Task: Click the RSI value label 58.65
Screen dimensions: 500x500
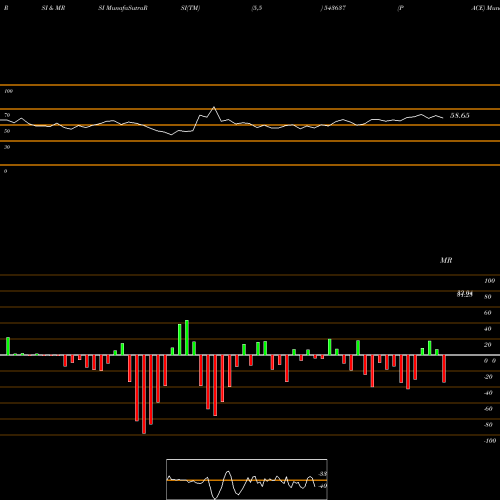Action: [x=460, y=116]
